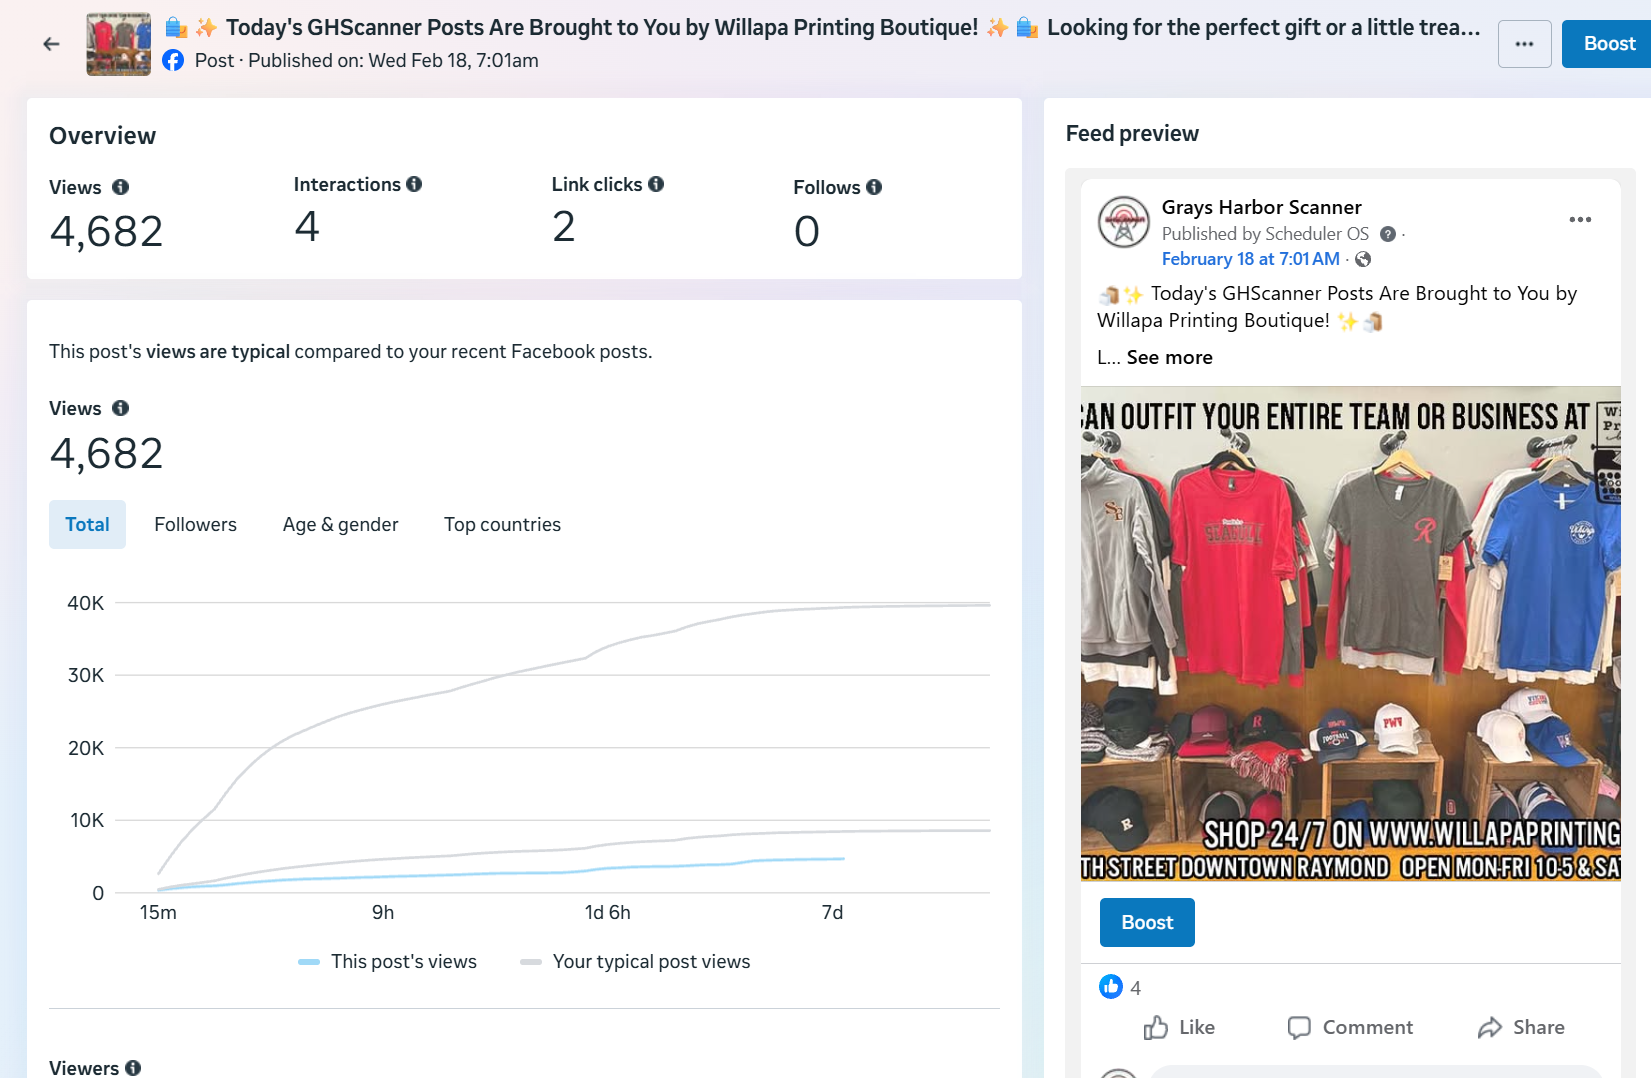The height and width of the screenshot is (1078, 1651).
Task: Expand post text with See more
Action: tap(1169, 358)
